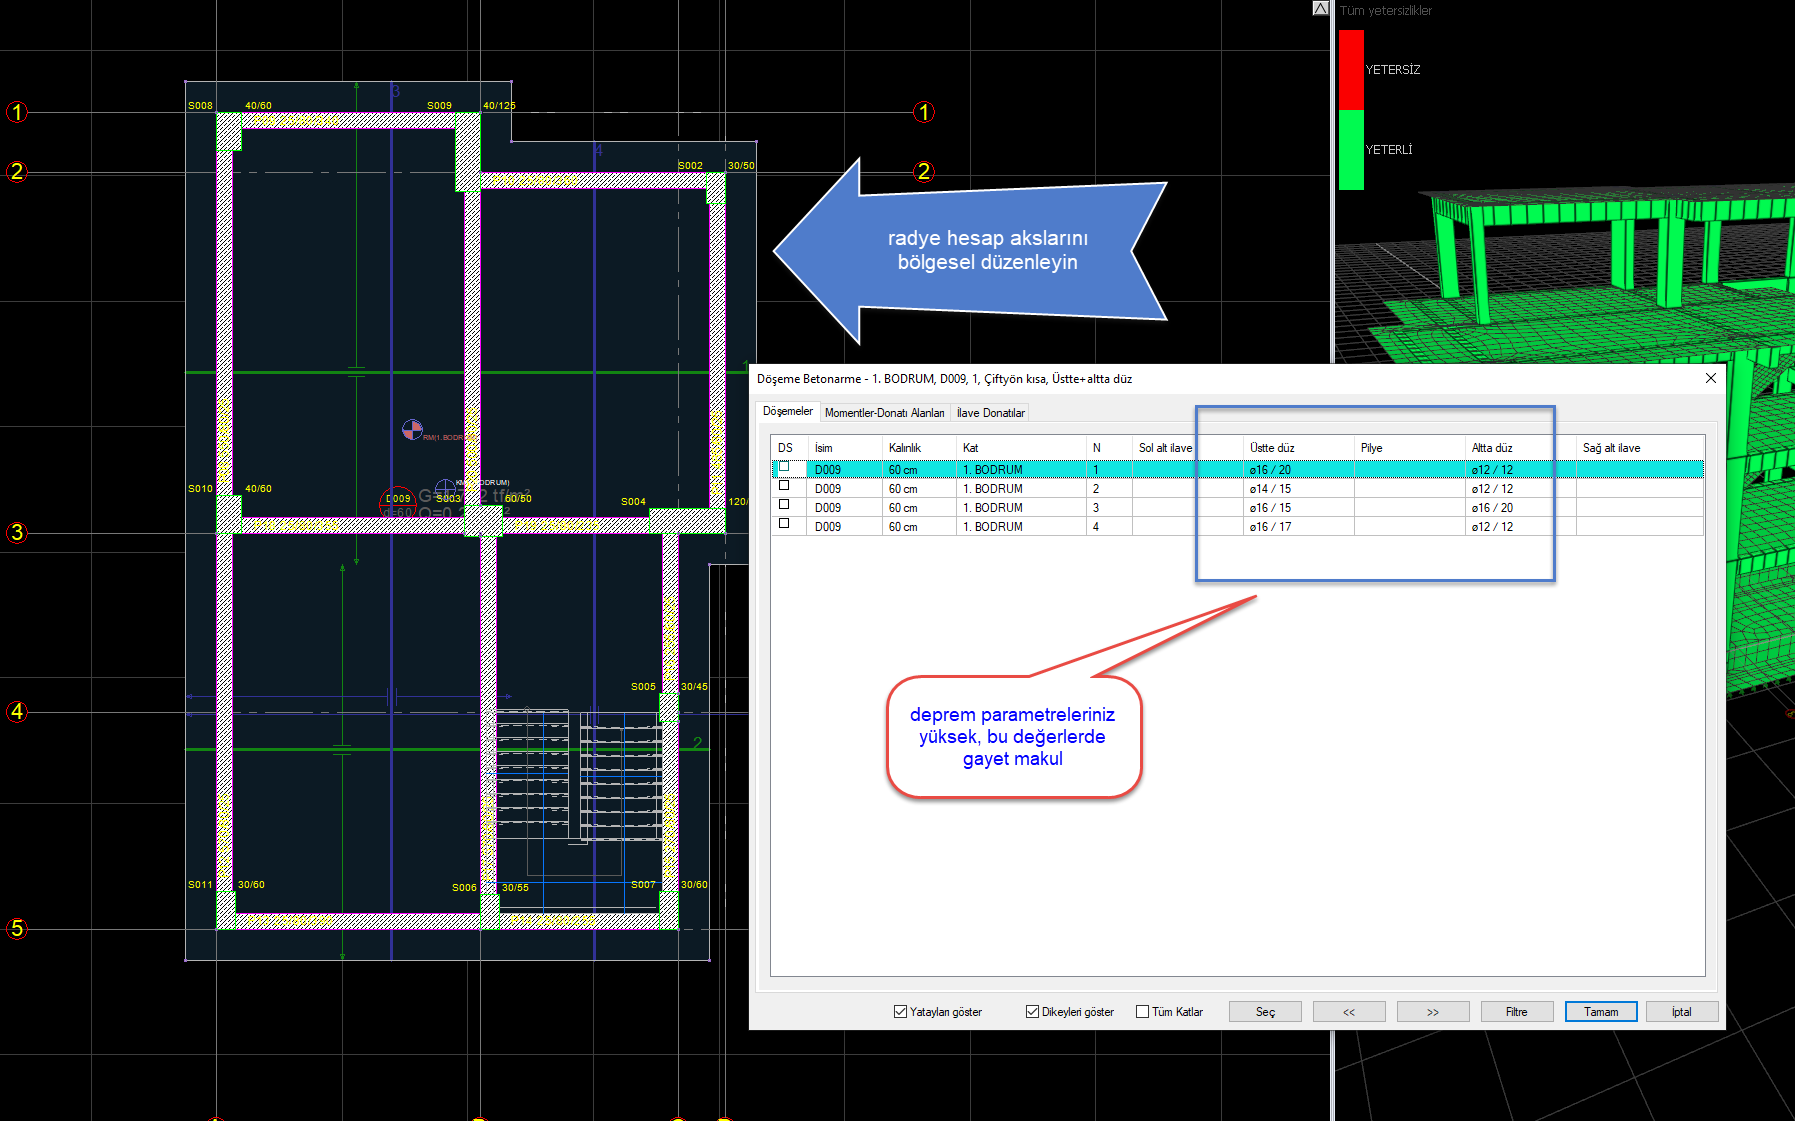Viewport: 1795px width, 1121px height.
Task: Click the S004 column label in plan
Action: point(633,501)
